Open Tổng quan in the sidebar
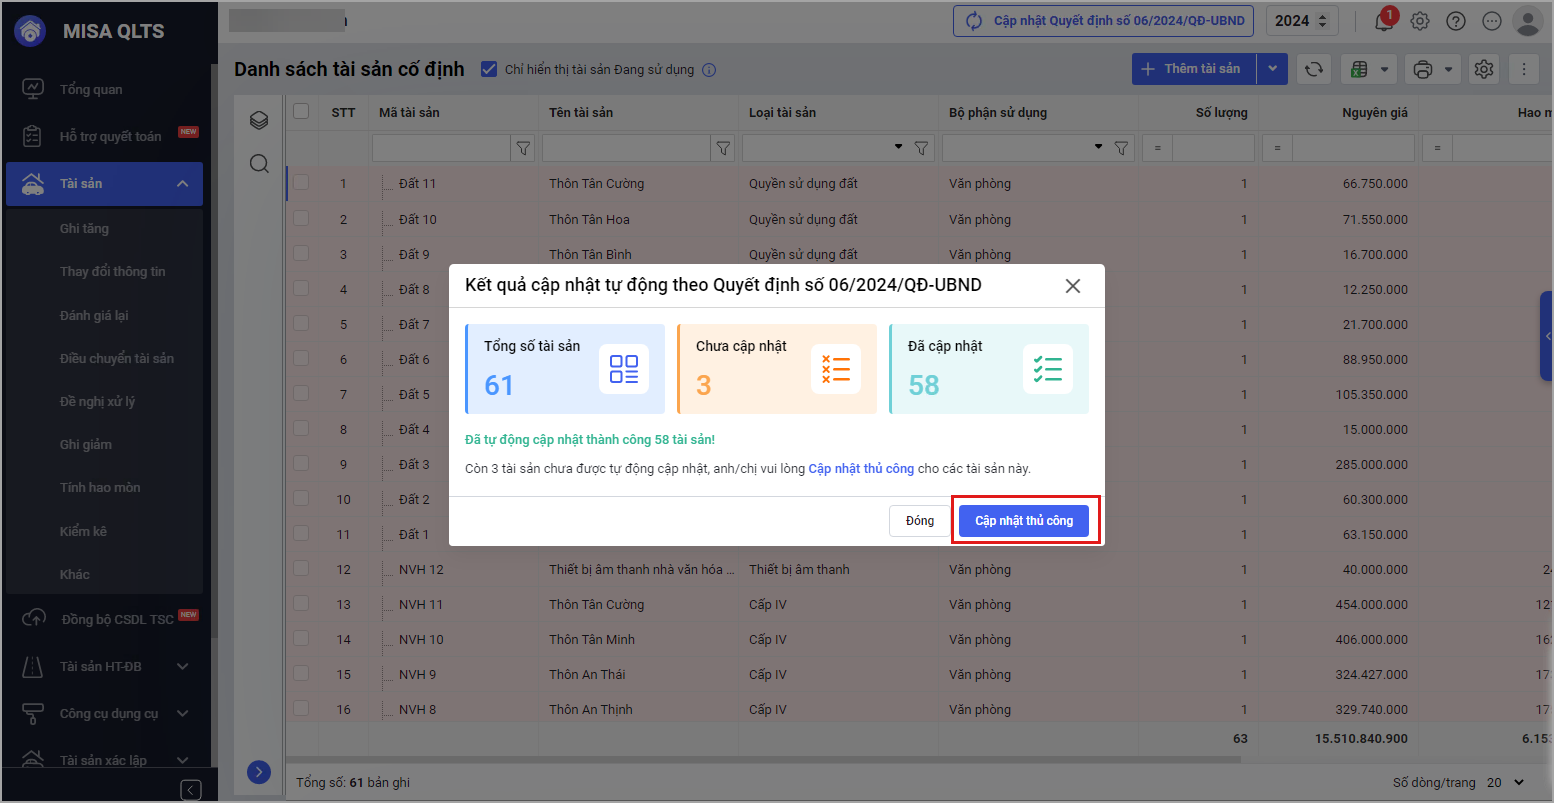Image resolution: width=1554 pixels, height=803 pixels. (x=91, y=89)
